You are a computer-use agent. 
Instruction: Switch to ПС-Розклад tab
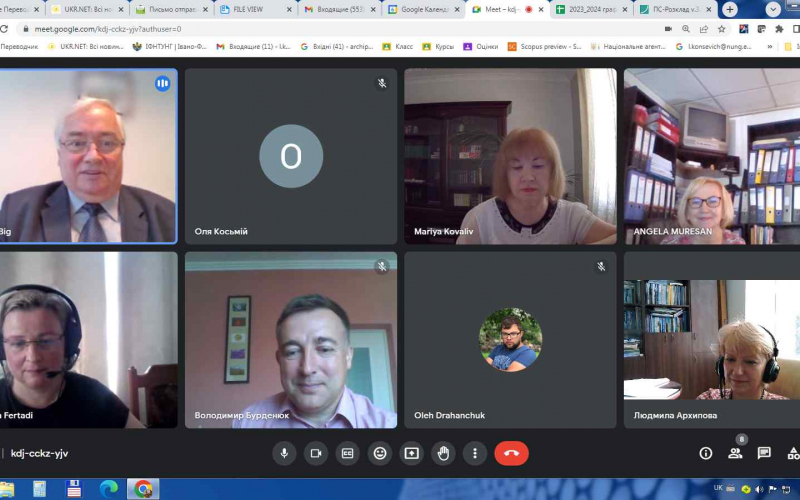(x=676, y=9)
